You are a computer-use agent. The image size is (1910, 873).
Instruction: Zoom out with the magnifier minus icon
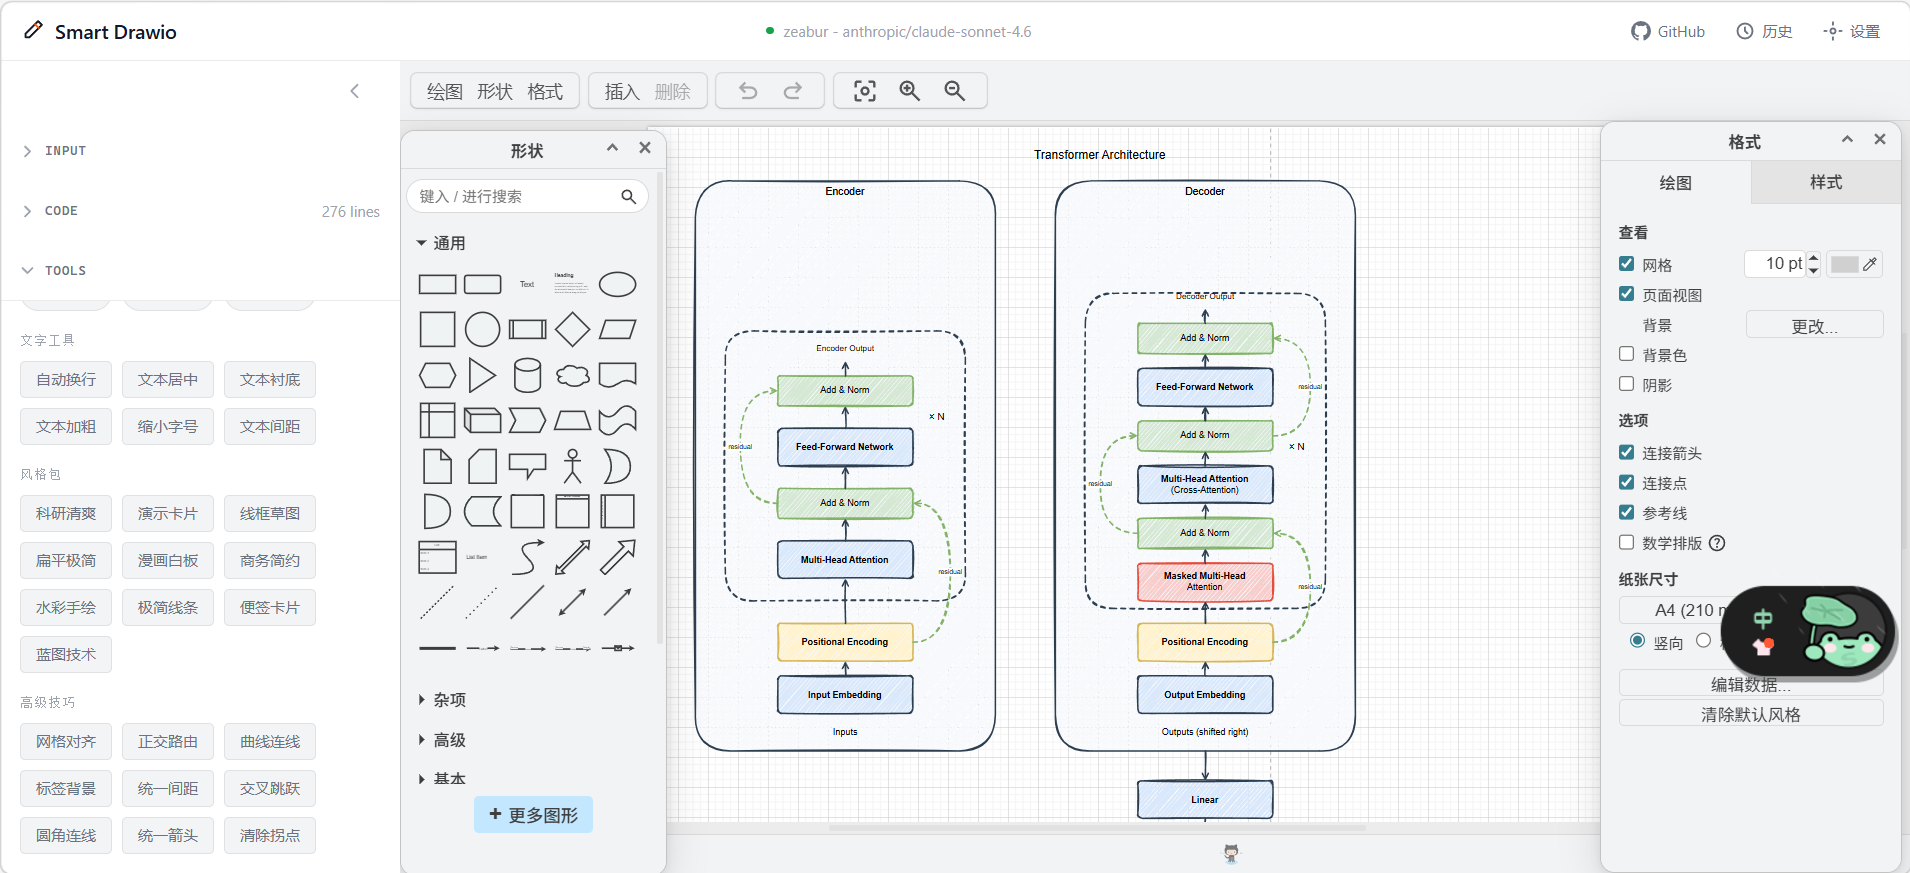955,91
